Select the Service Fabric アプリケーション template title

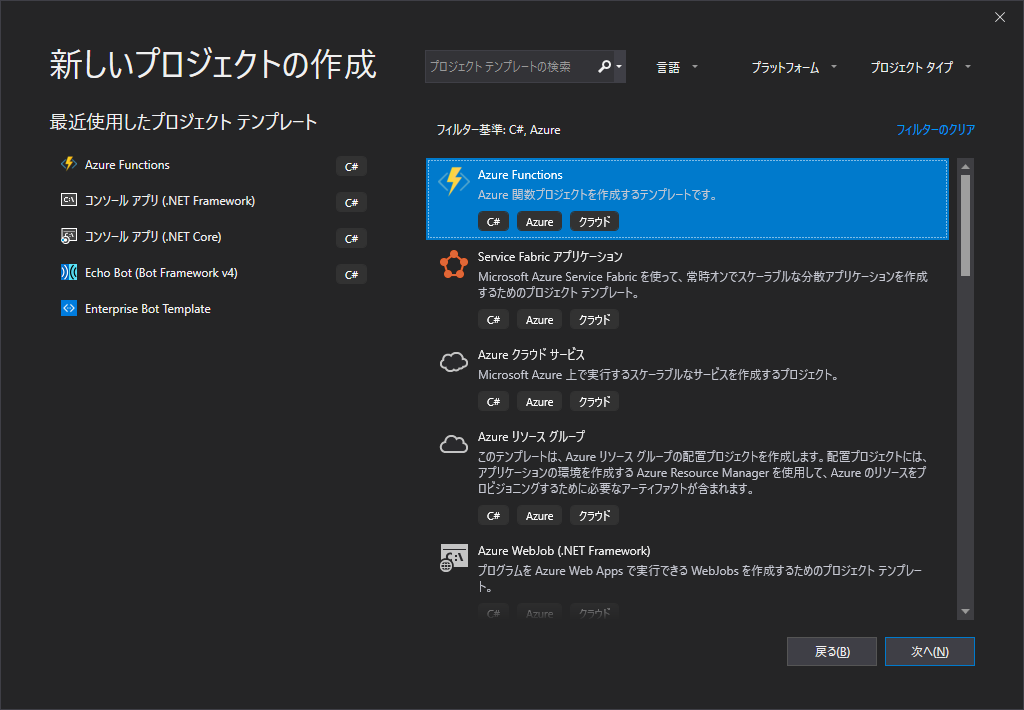click(550, 256)
